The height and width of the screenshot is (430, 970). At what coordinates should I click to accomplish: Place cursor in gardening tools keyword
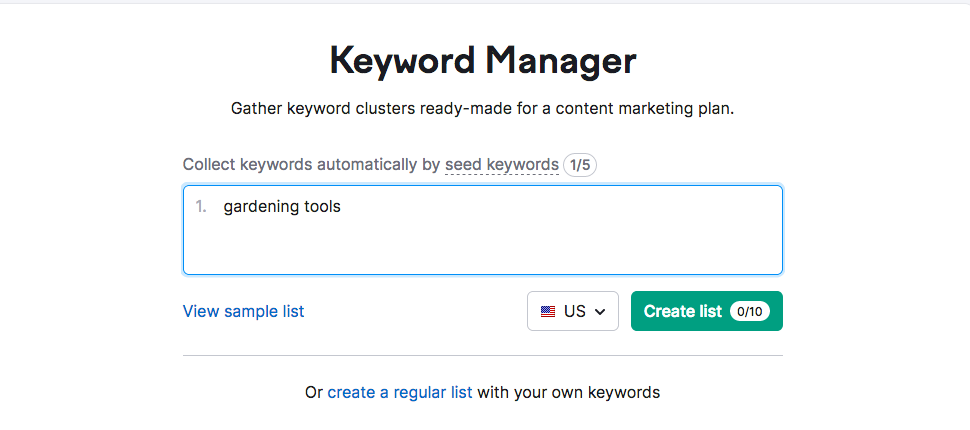pyautogui.click(x=282, y=207)
